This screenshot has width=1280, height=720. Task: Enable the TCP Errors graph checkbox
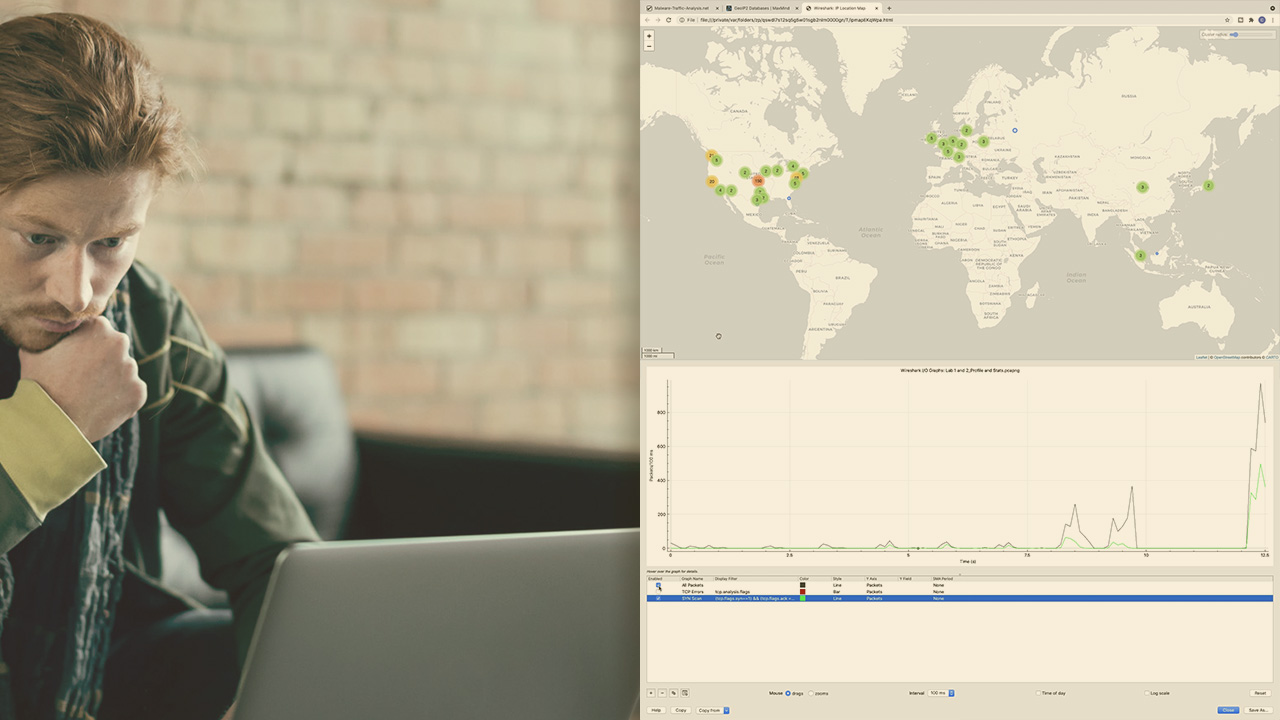(658, 592)
